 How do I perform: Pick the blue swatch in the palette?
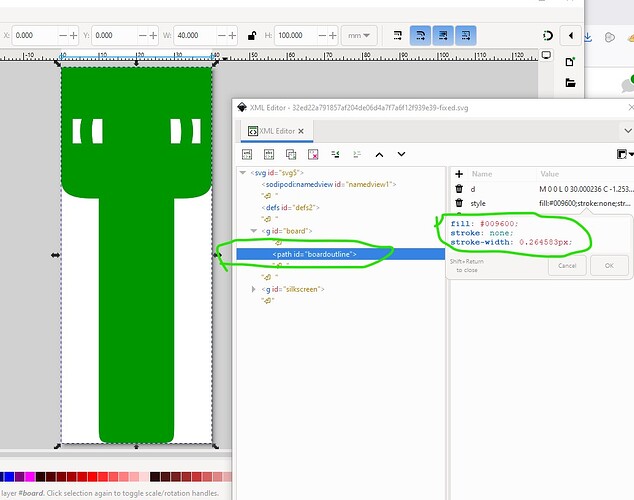tap(8, 477)
